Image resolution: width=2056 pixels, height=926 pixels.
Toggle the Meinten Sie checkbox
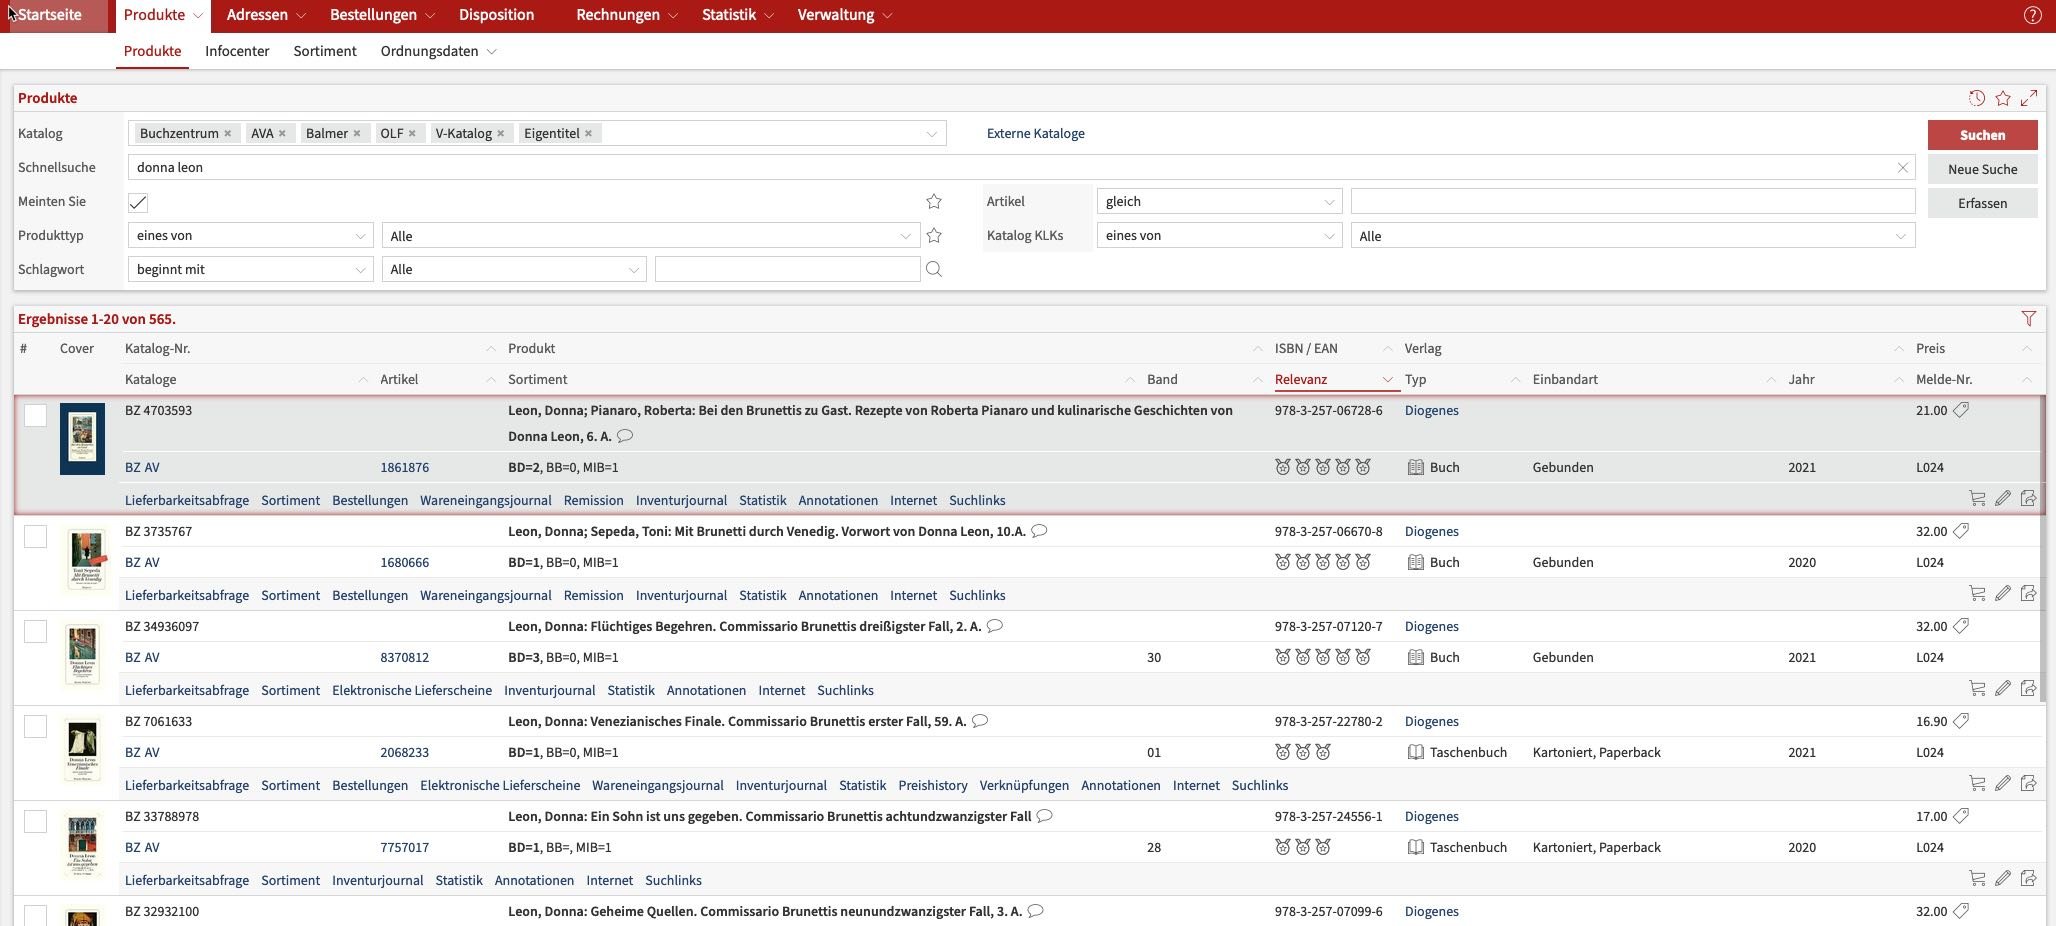tap(138, 202)
